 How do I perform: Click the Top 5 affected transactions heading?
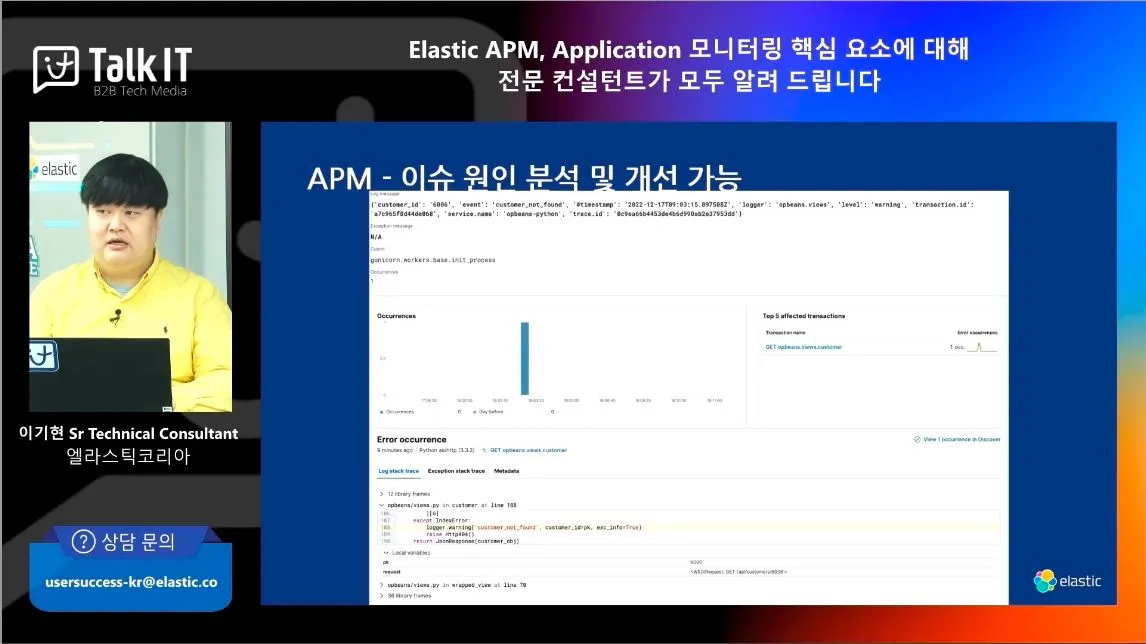[804, 316]
